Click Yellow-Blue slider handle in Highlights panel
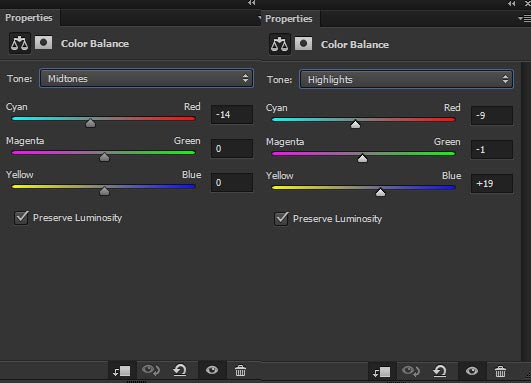Screen dimensions: 531x383 (380, 192)
